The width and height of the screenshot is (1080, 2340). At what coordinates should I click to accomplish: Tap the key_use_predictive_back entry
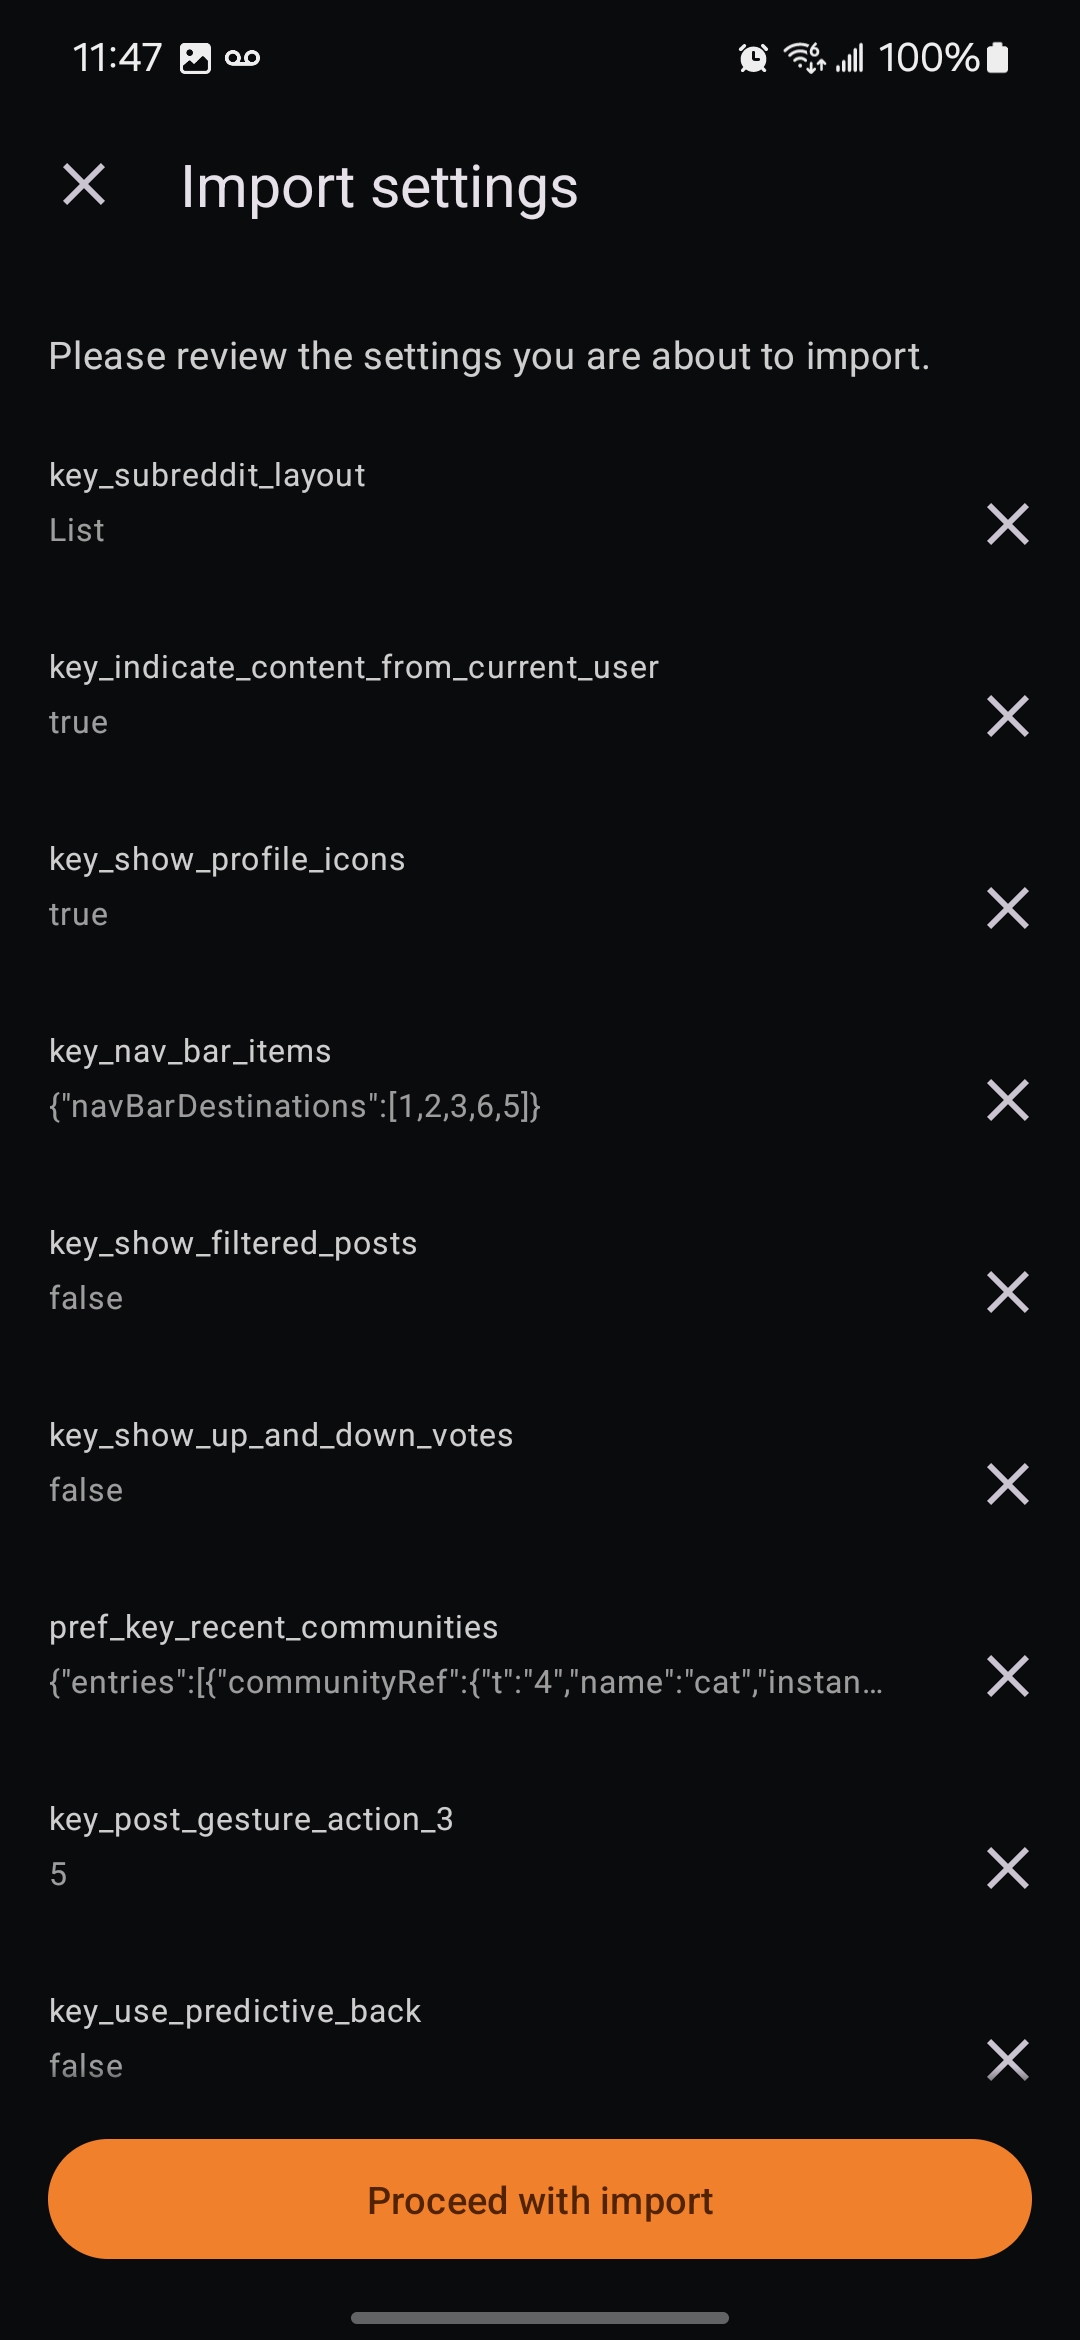(x=490, y=2038)
